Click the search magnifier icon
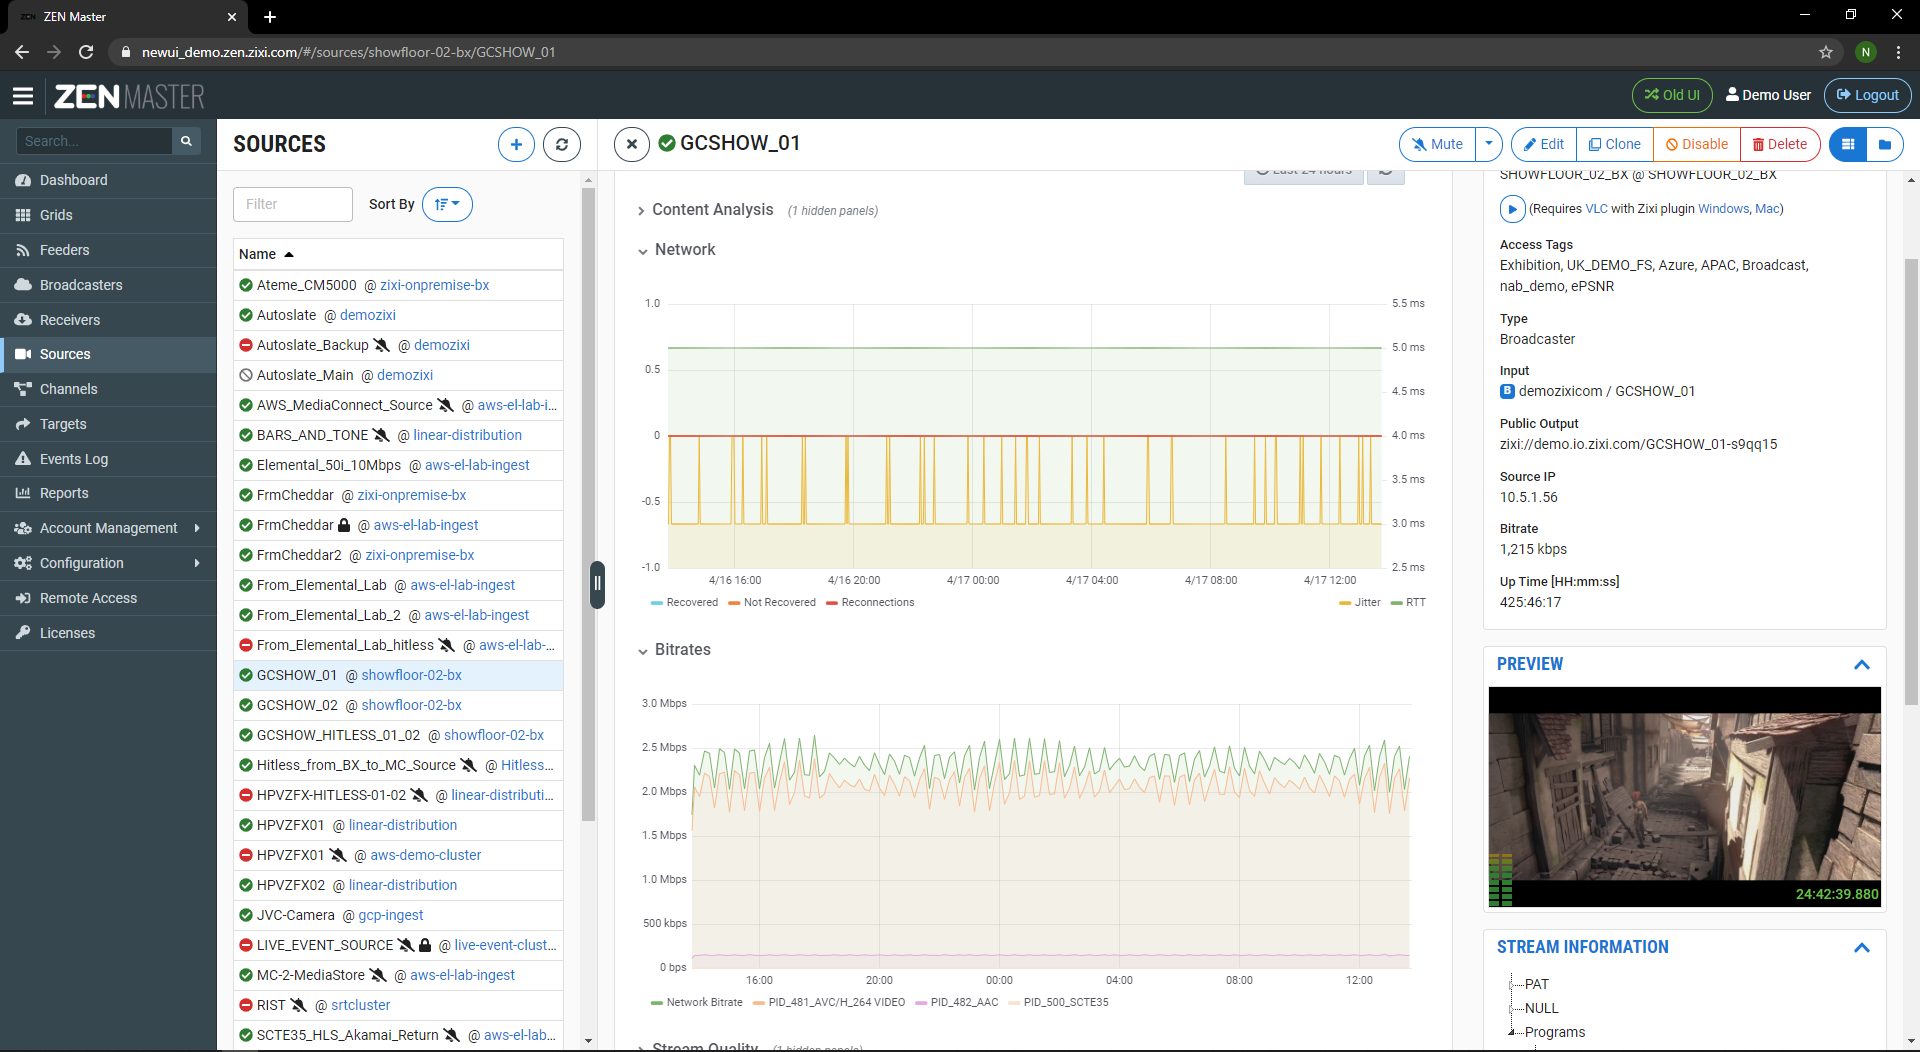Image resolution: width=1920 pixels, height=1052 pixels. click(186, 142)
